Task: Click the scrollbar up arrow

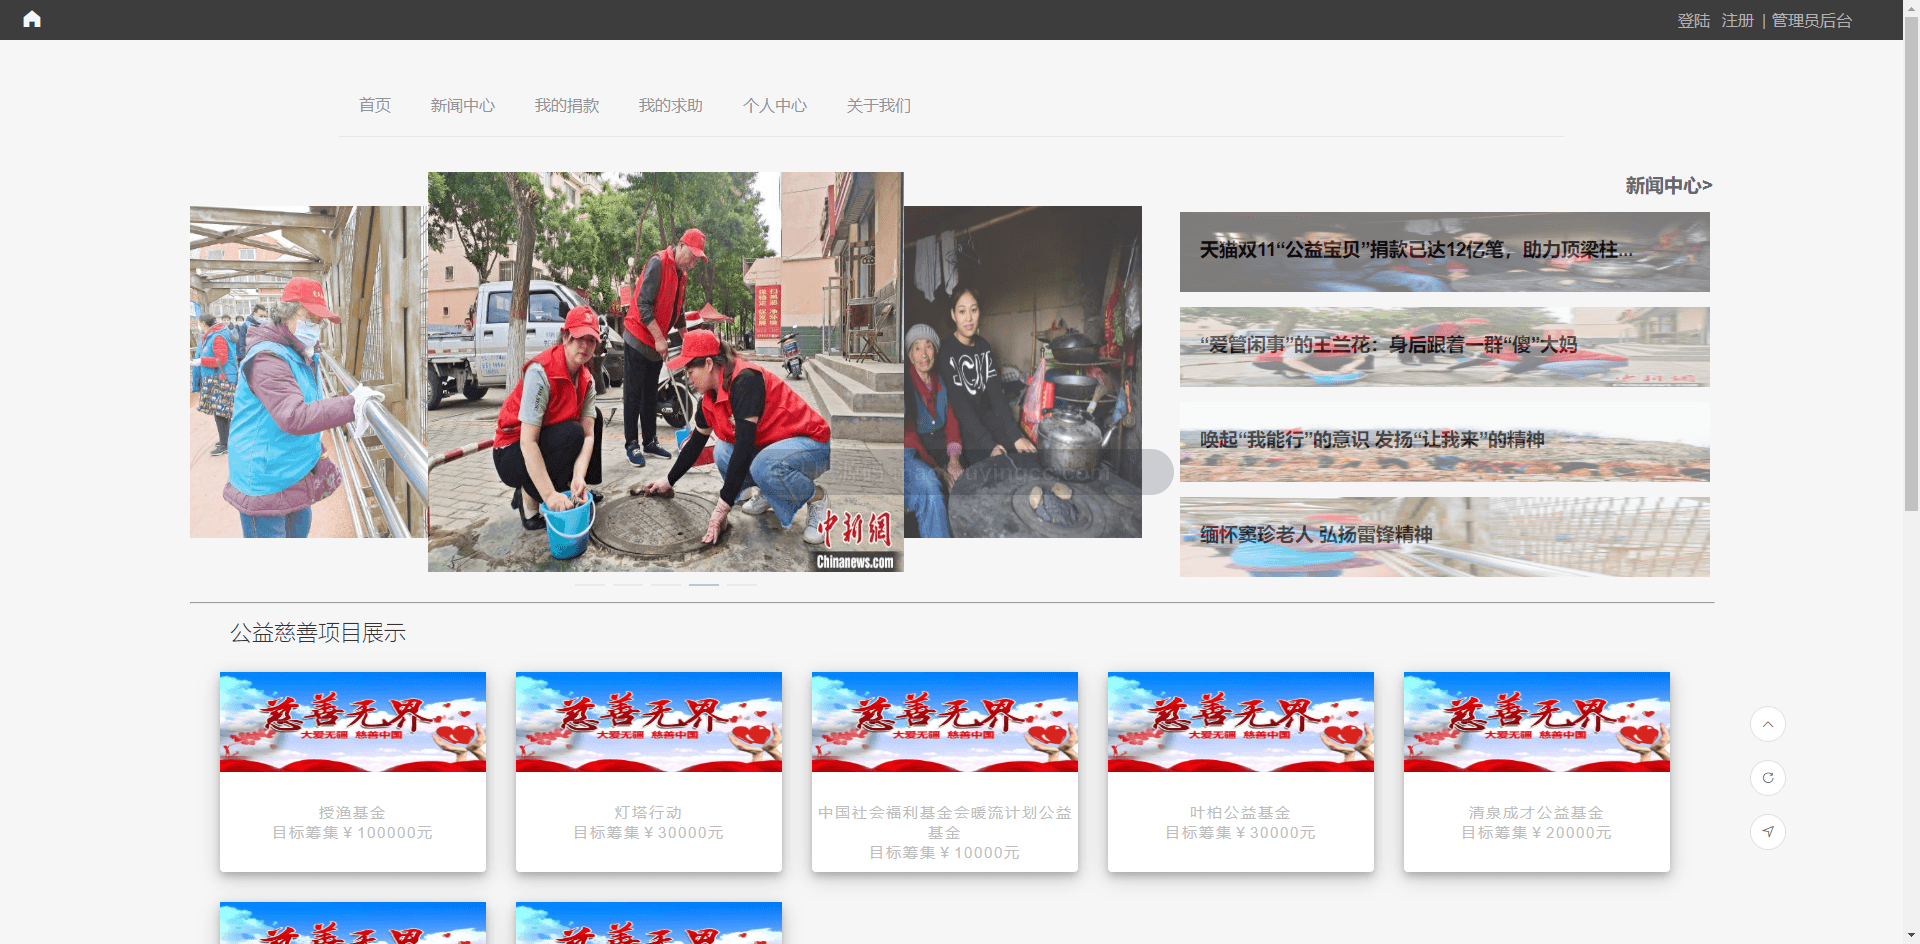Action: point(1911,8)
